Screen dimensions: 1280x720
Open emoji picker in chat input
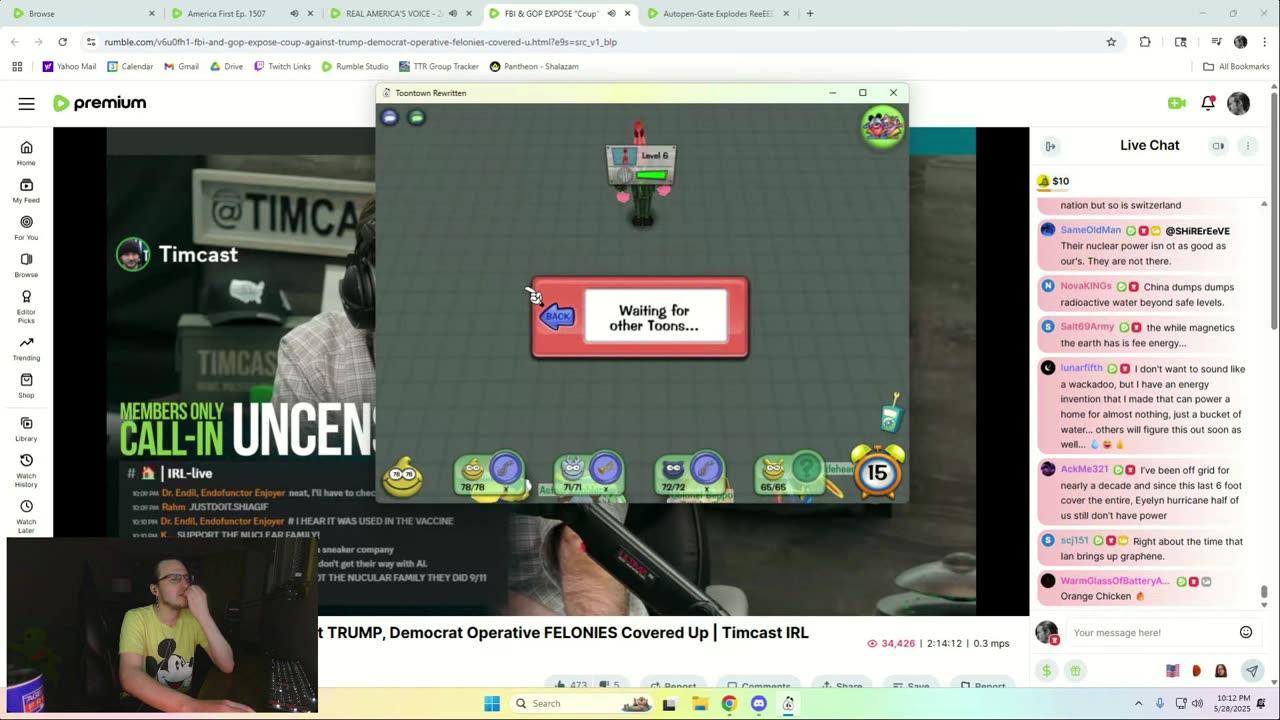[x=1246, y=632]
